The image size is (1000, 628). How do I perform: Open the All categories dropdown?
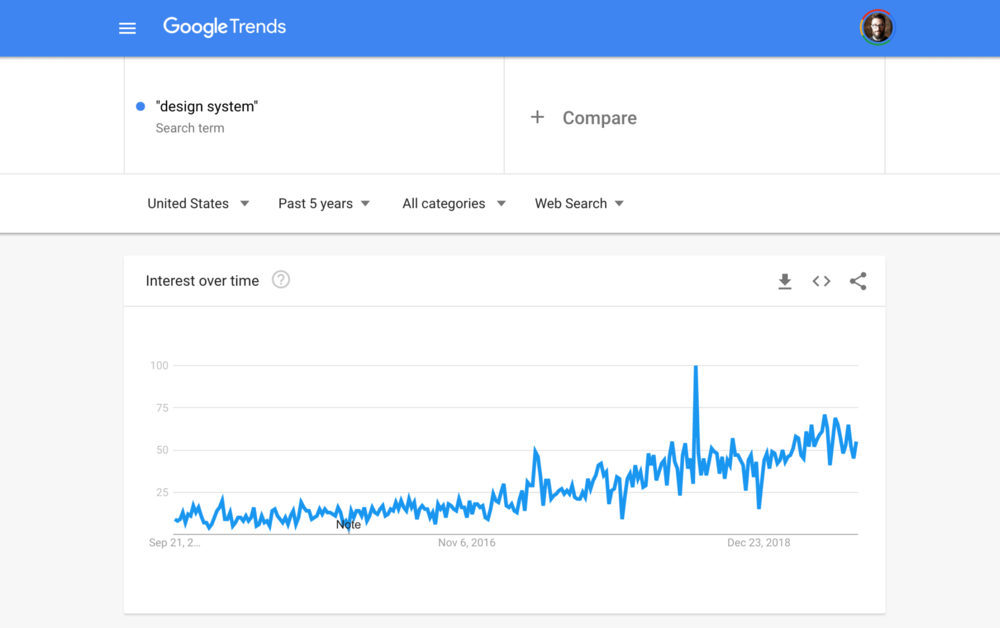(454, 203)
